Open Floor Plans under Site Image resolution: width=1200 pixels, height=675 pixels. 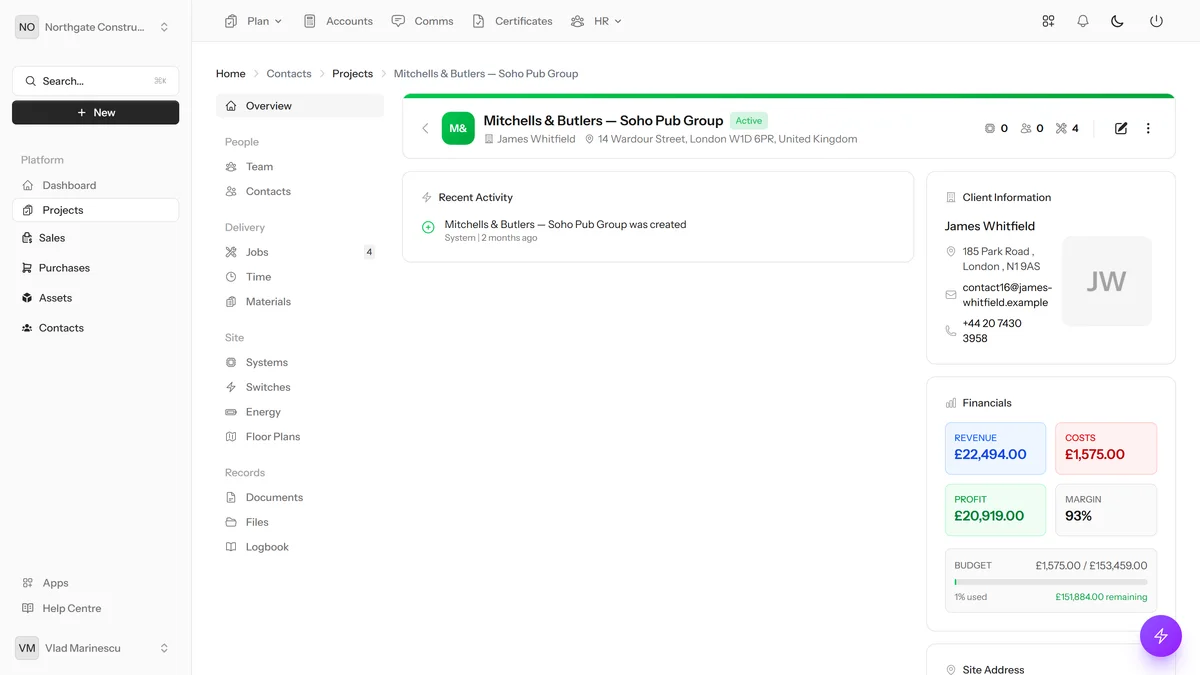pos(300,436)
